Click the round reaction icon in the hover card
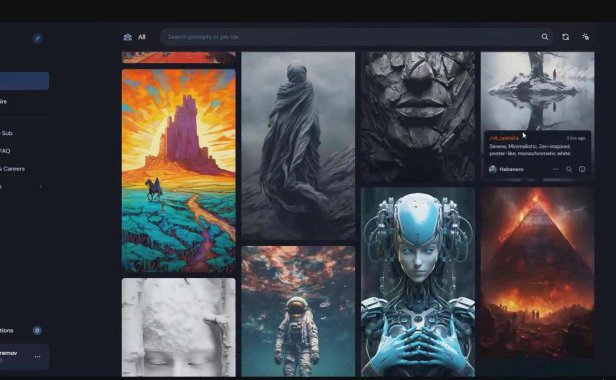The width and height of the screenshot is (616, 380). [582, 169]
